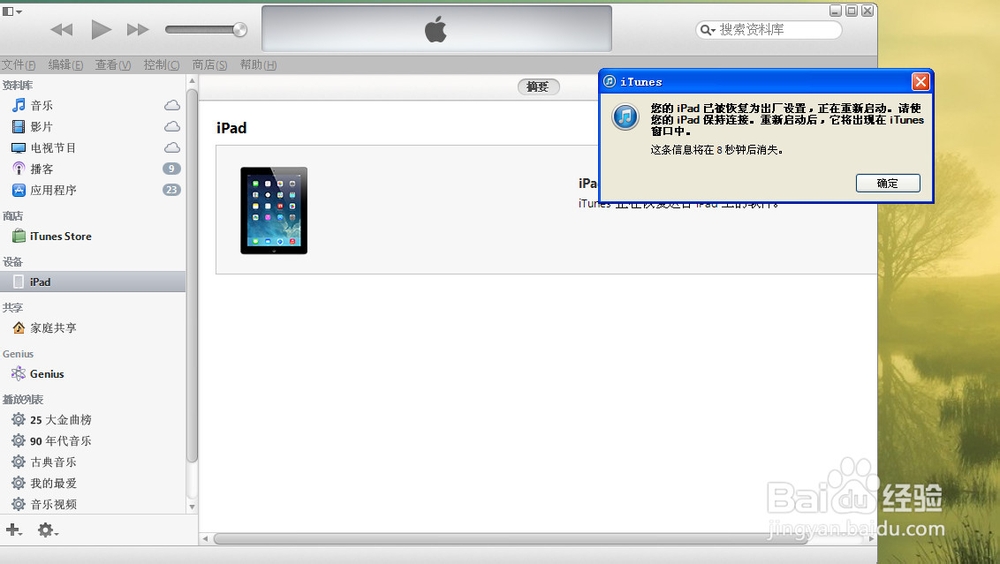
Task: Click the sidebar vertical scrollbar thumb
Action: click(x=192, y=276)
